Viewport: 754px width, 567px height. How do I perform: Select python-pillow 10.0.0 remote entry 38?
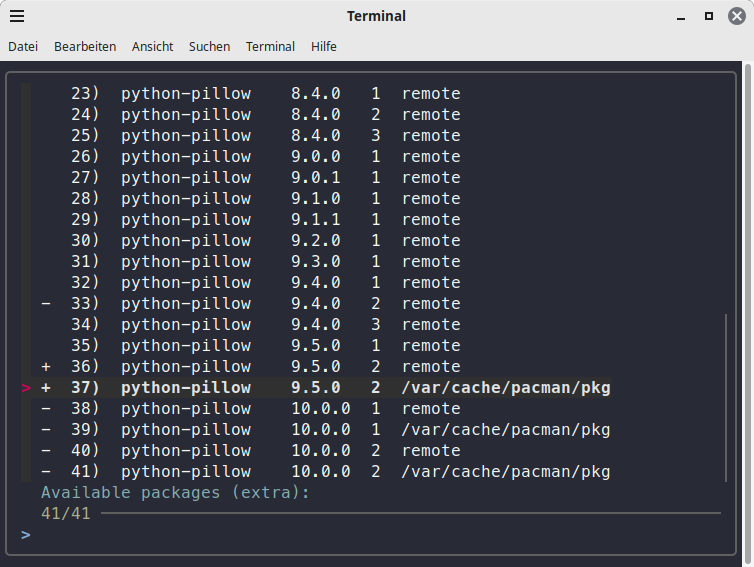[186, 409]
